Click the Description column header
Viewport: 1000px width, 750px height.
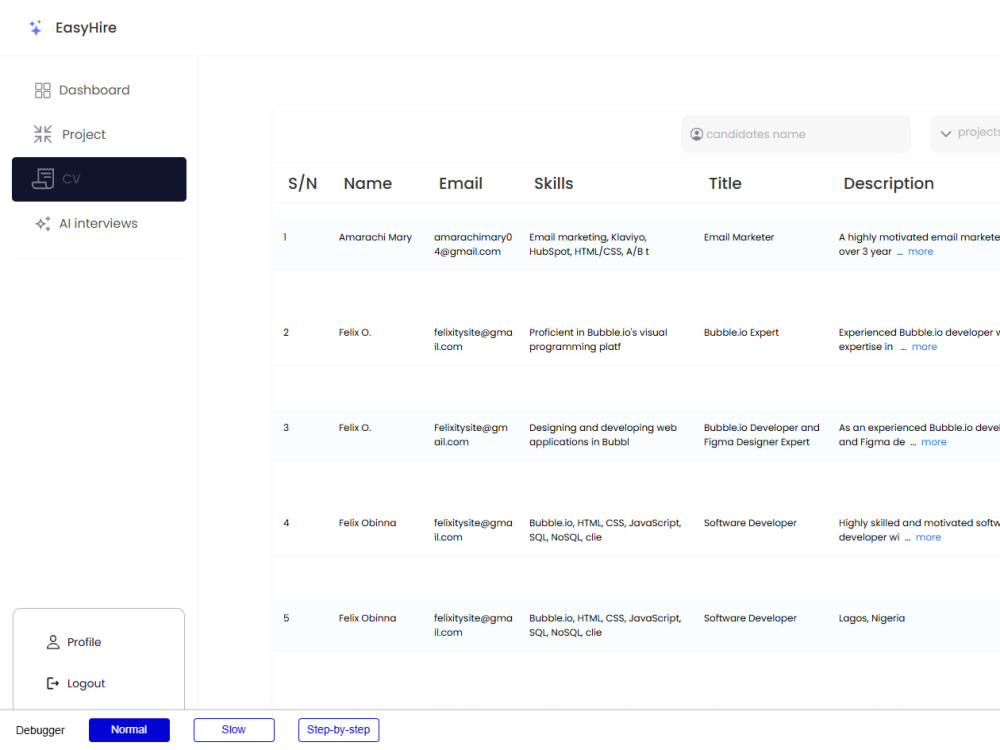[x=888, y=184]
